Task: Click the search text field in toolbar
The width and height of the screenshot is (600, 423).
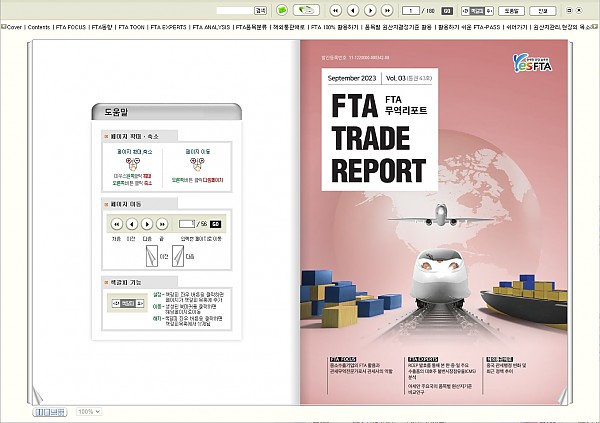Action: (x=235, y=11)
